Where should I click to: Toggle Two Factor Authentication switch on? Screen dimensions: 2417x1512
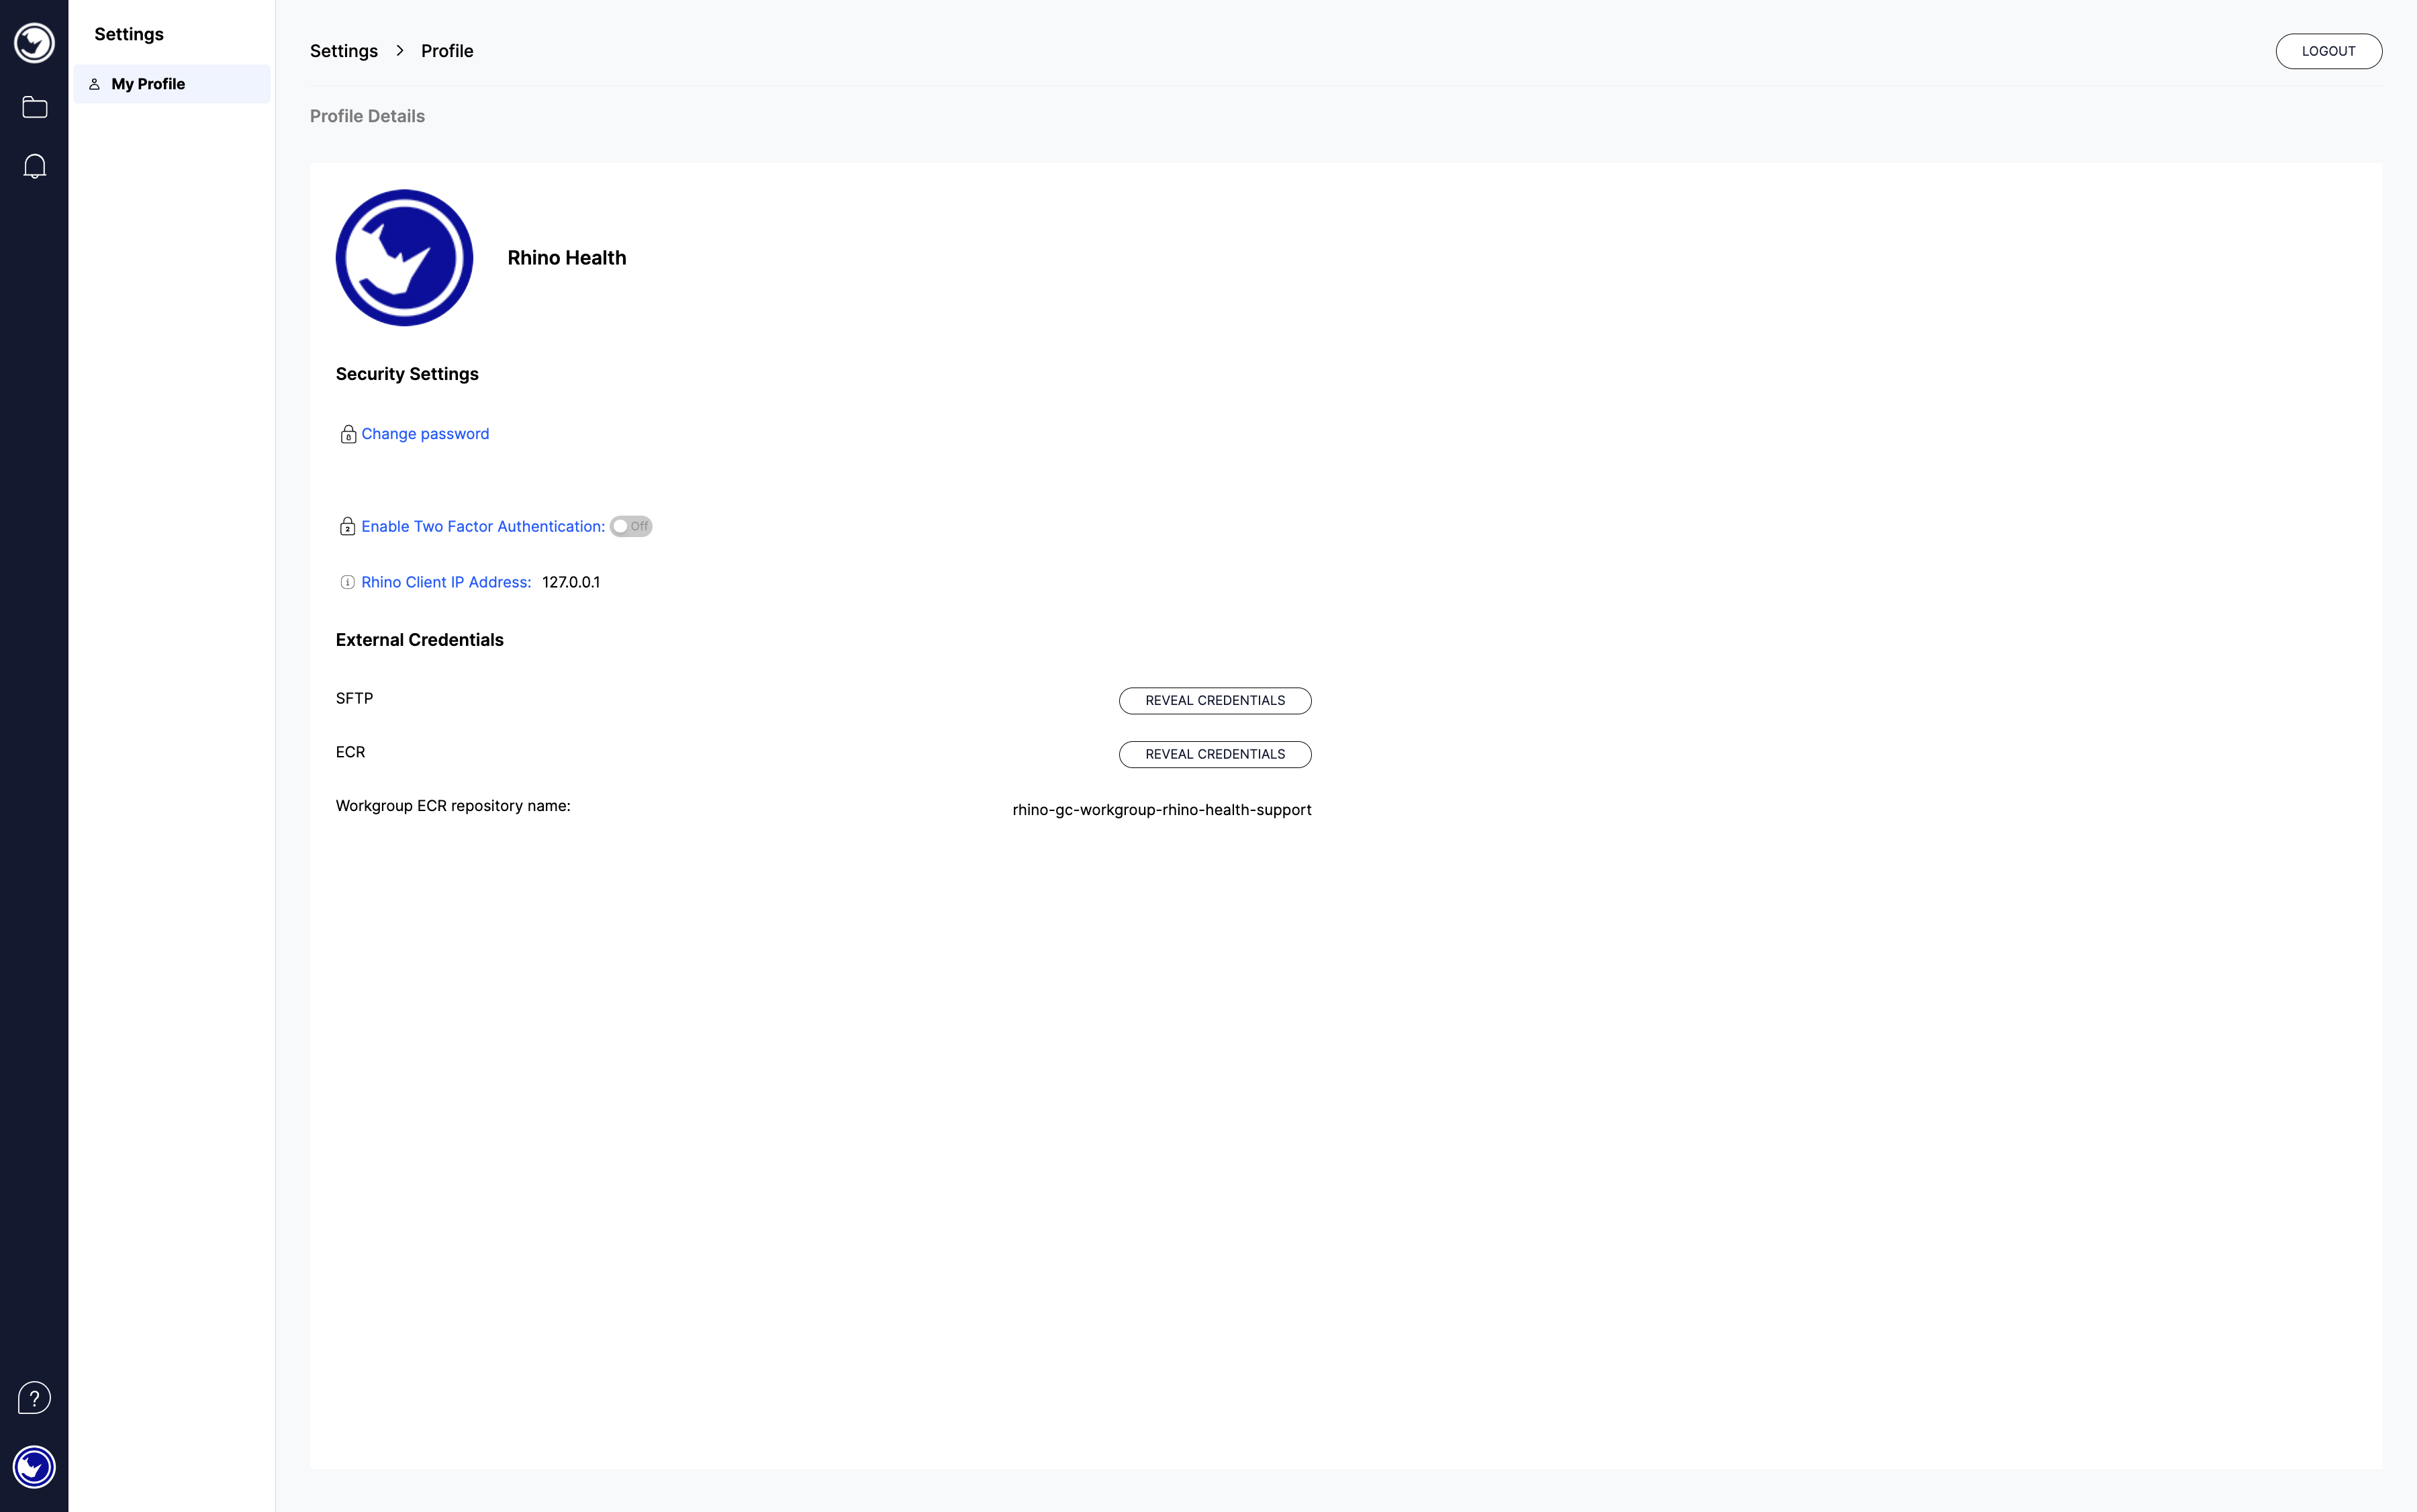[x=631, y=526]
